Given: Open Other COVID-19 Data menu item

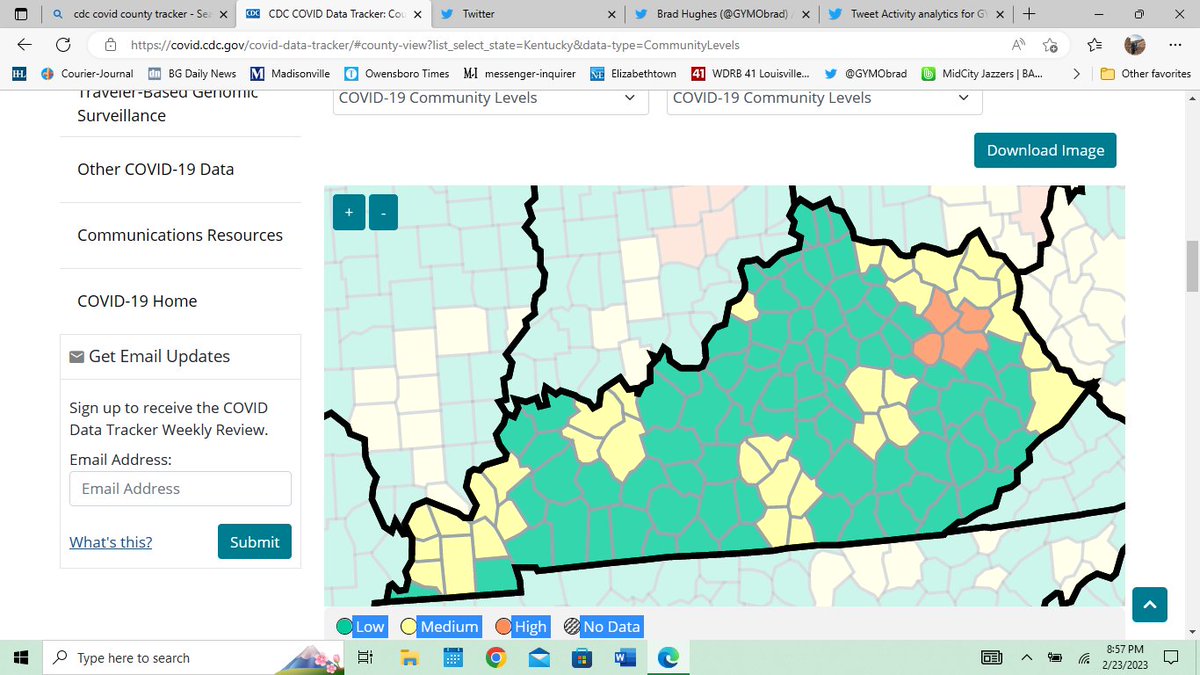Looking at the screenshot, I should coord(155,169).
